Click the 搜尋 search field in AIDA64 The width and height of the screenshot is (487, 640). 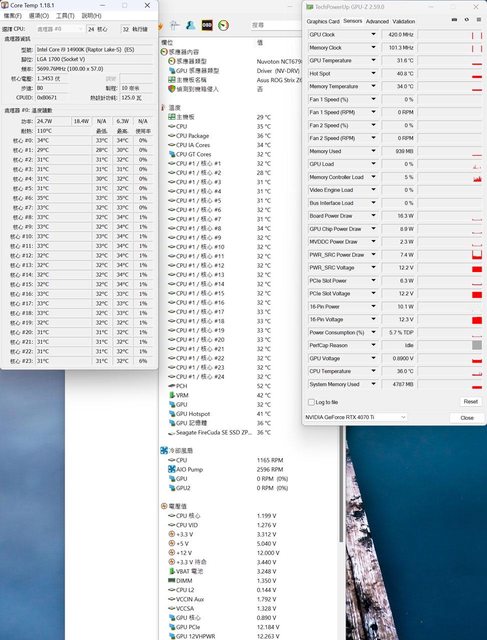point(277,25)
